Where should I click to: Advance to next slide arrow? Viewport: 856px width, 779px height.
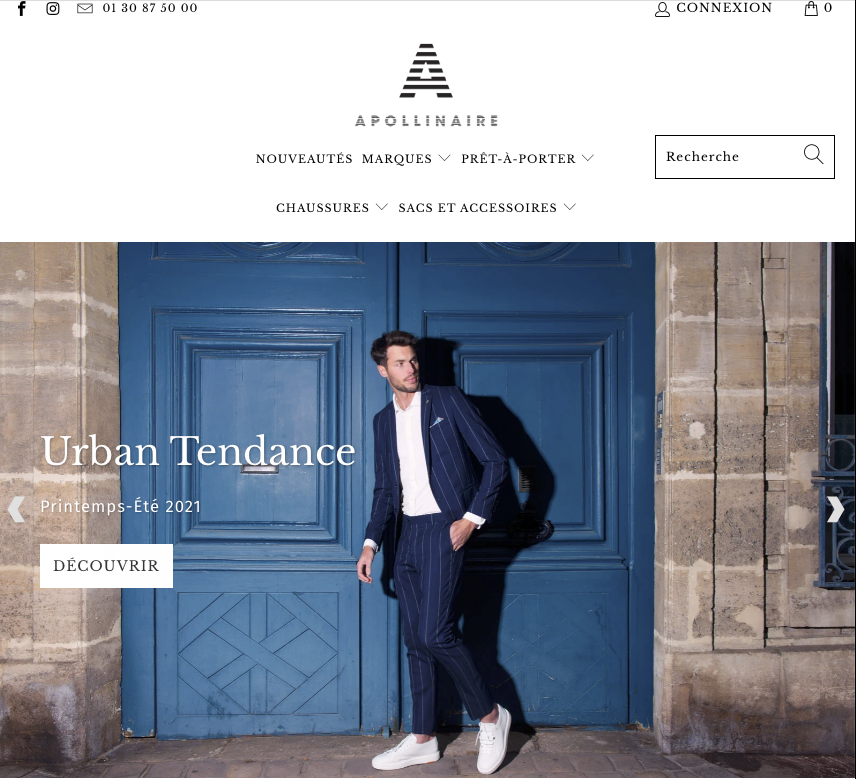click(x=835, y=509)
